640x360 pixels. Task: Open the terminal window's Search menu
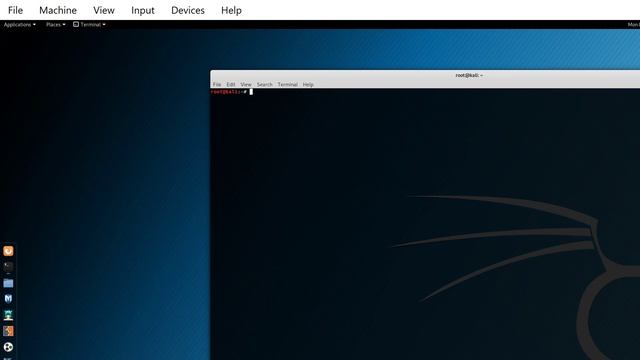[x=264, y=84]
